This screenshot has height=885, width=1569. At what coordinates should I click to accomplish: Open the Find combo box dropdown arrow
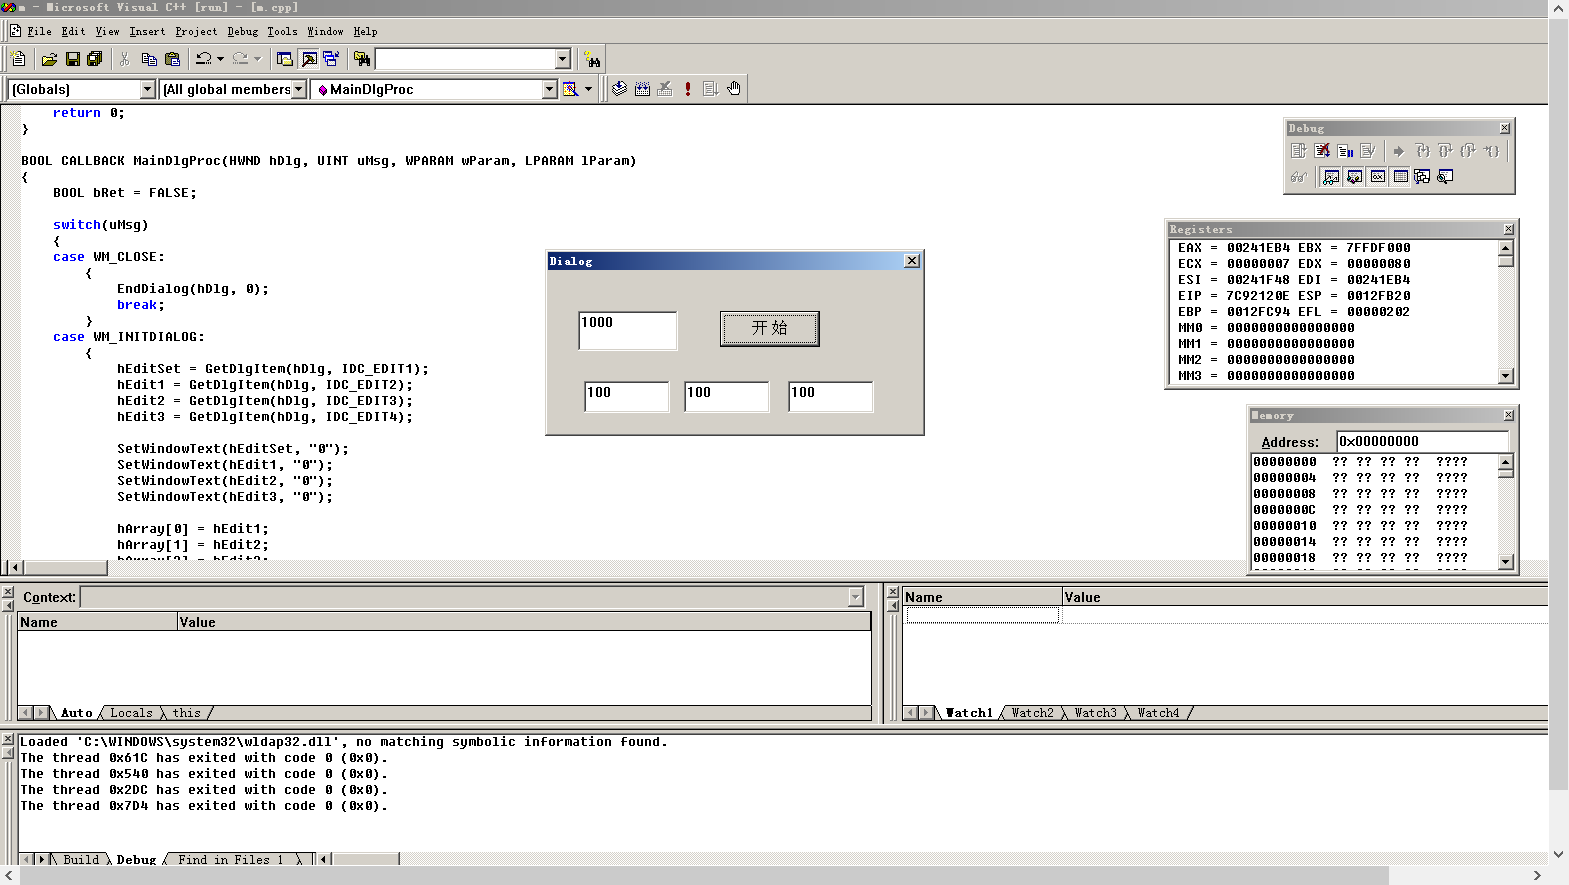pyautogui.click(x=562, y=59)
